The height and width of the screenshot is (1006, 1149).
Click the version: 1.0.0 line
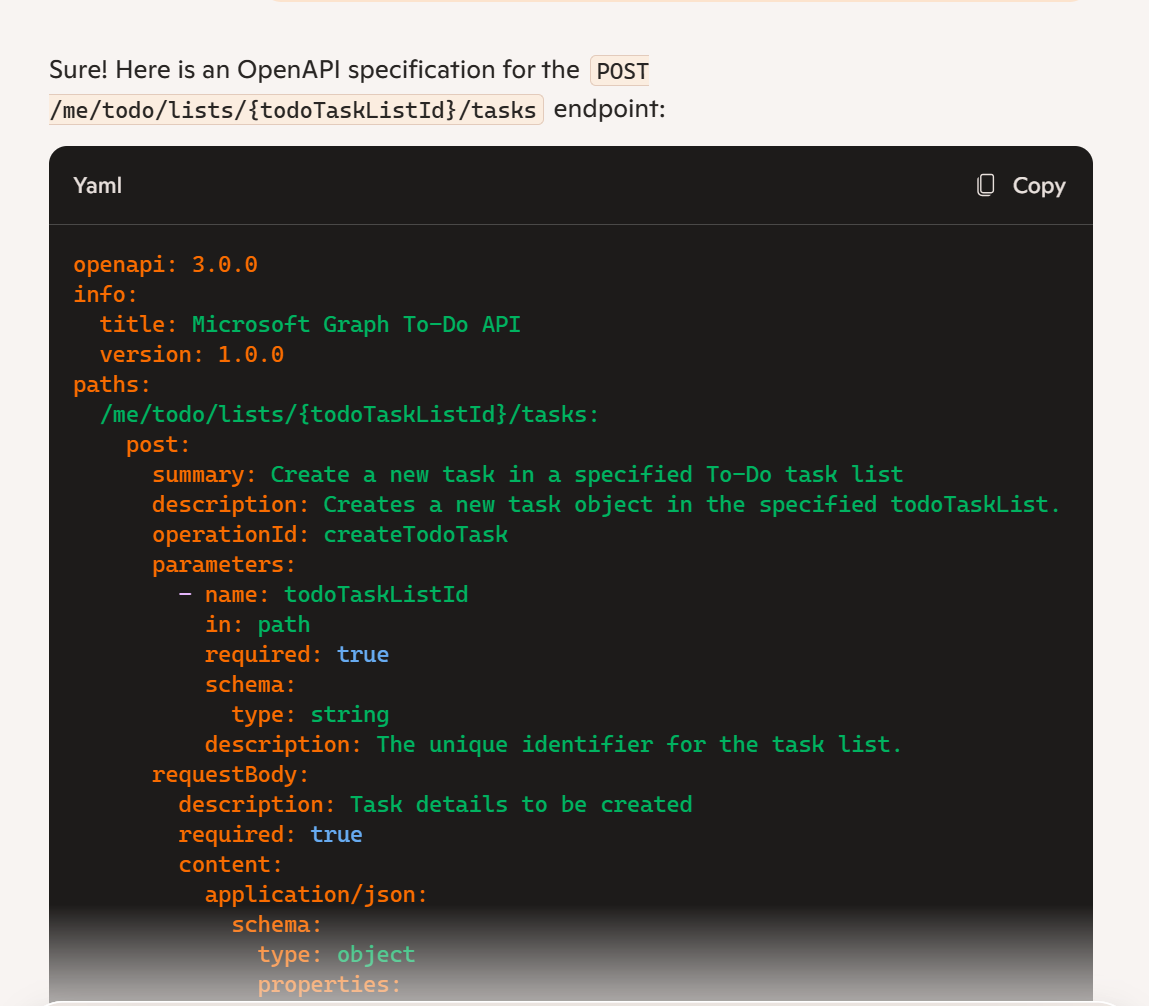pos(191,354)
